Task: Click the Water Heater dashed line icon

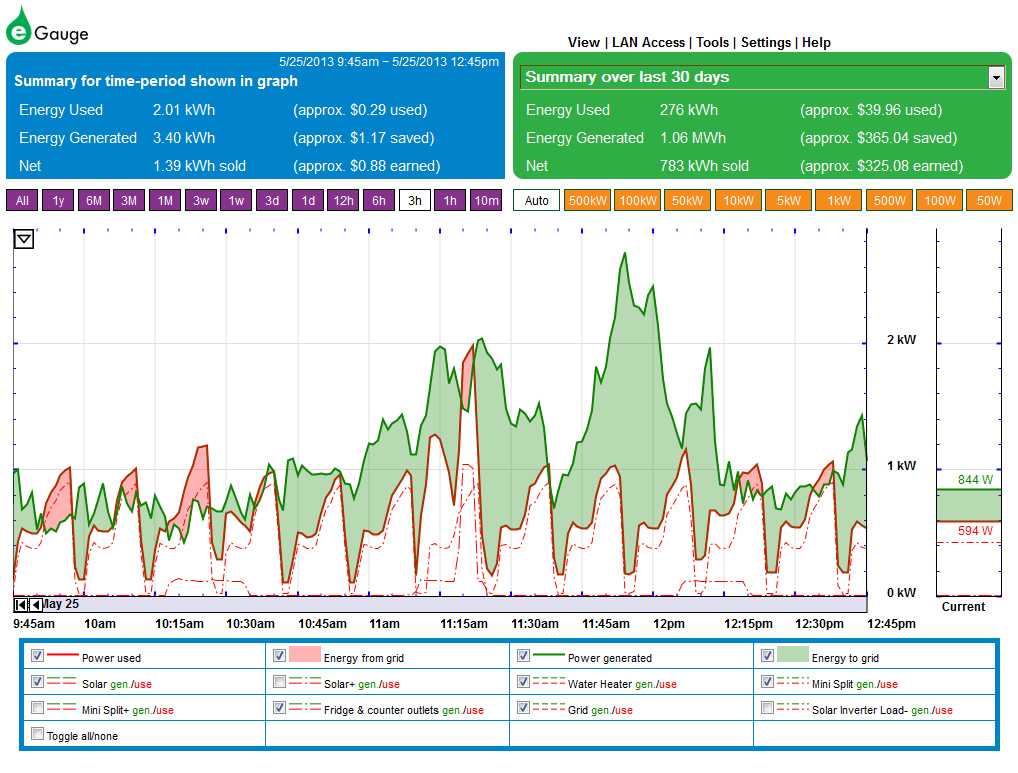Action: (x=548, y=683)
